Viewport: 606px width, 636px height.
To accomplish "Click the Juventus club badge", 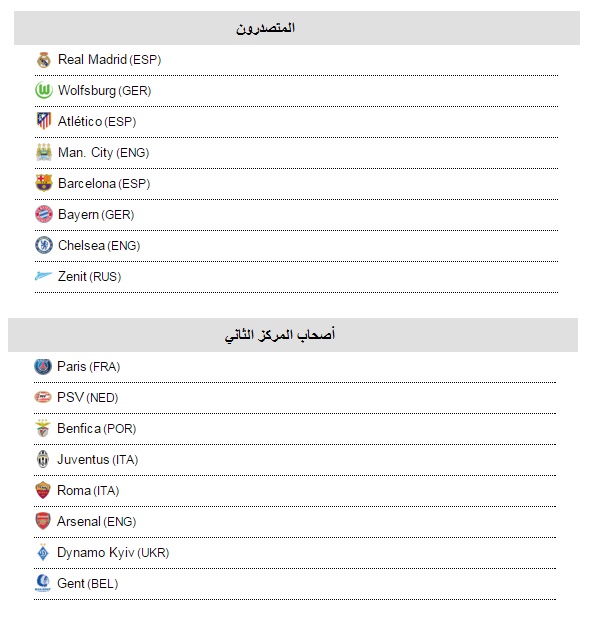I will [43, 459].
